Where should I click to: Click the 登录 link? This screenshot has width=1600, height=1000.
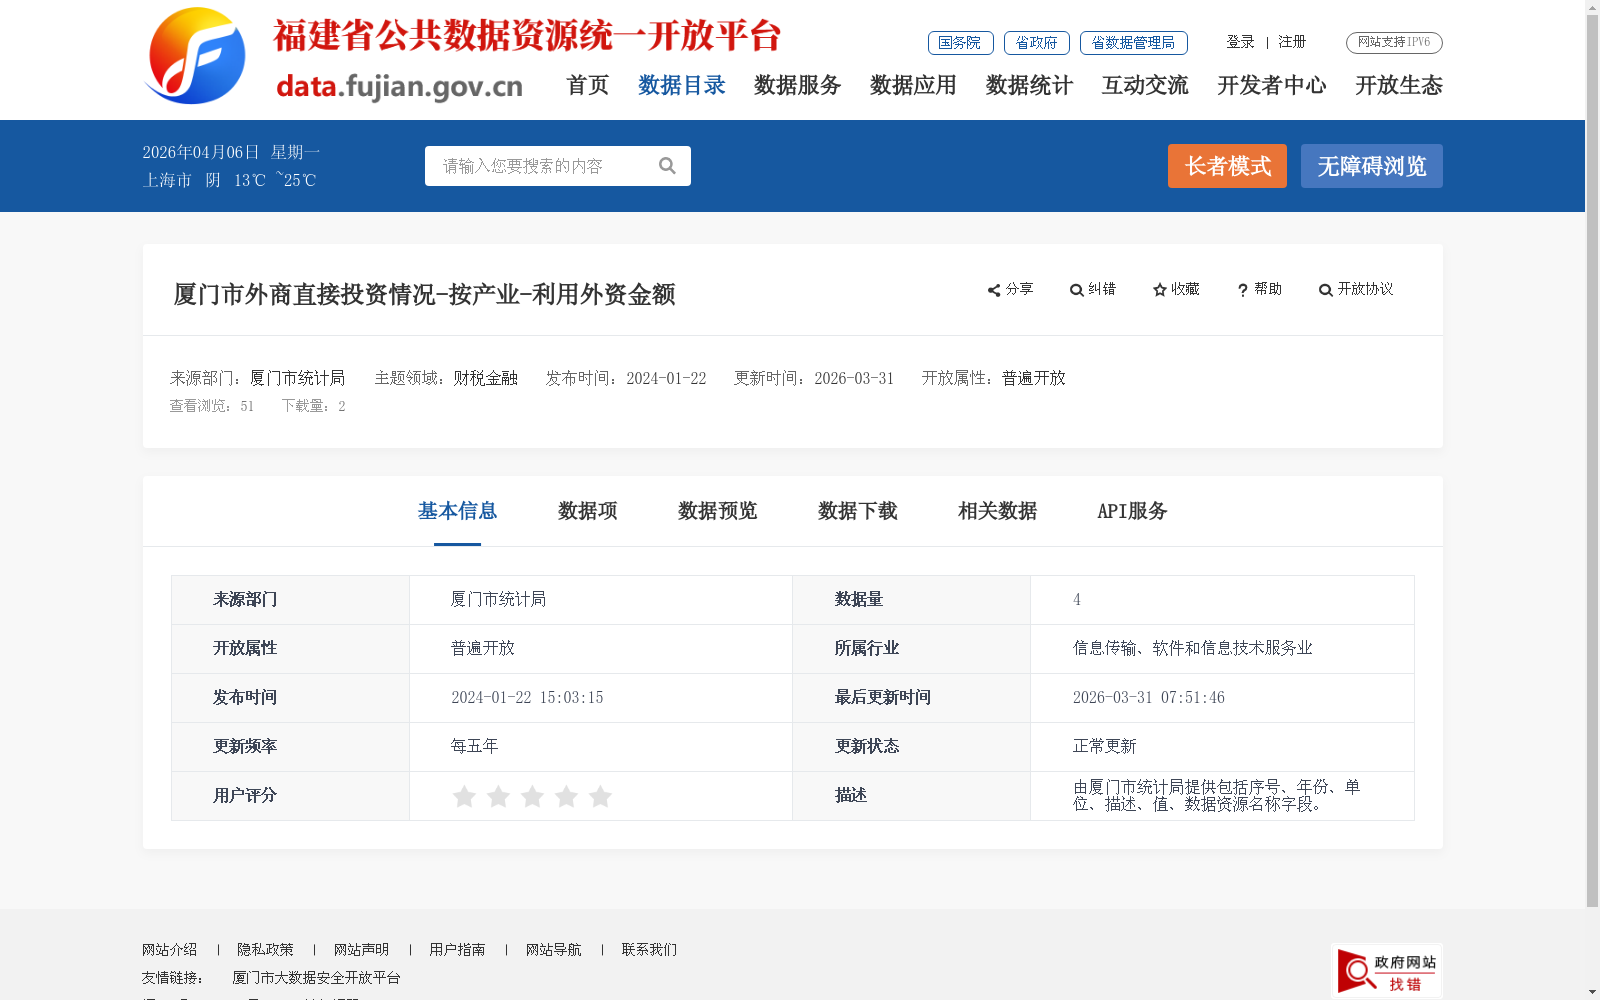1240,42
